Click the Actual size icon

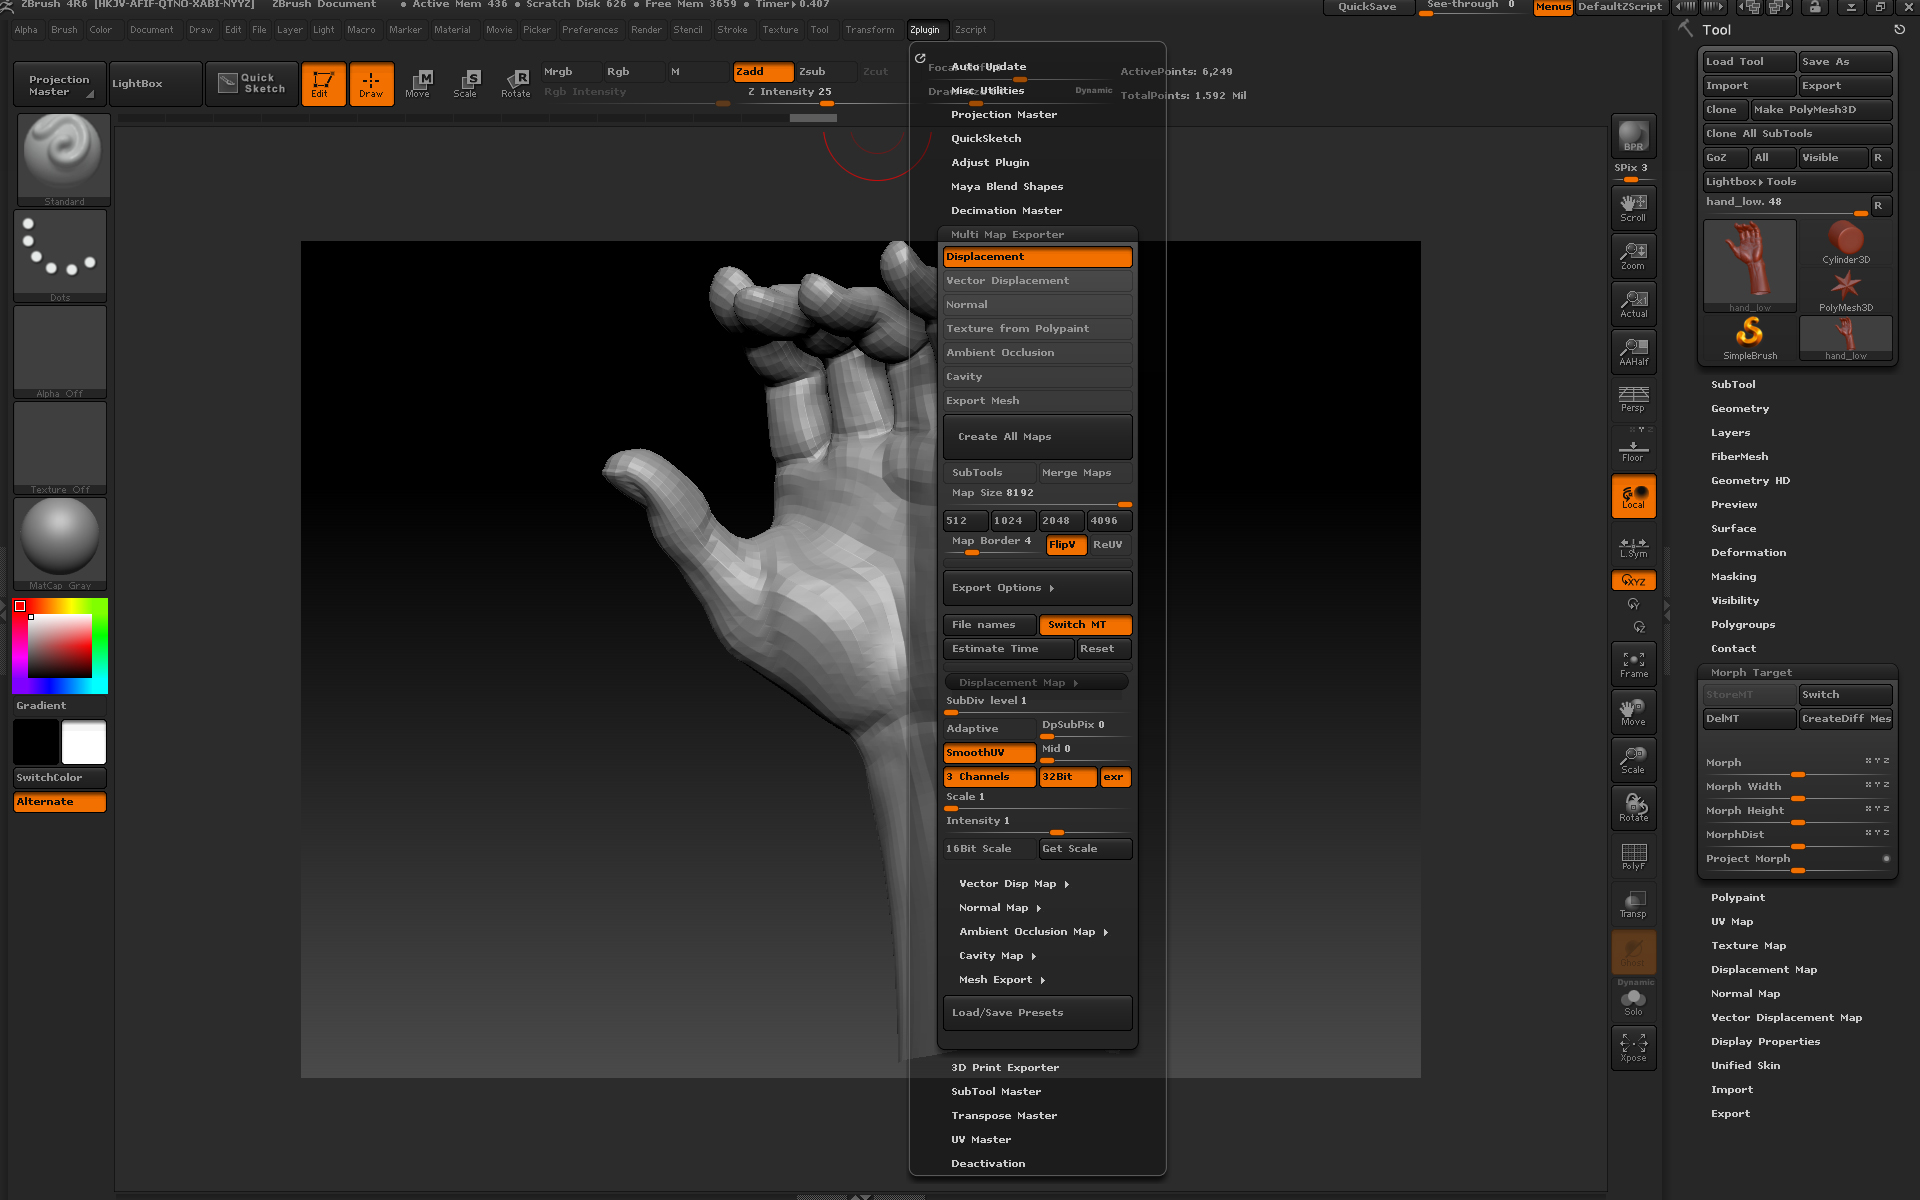1633,304
